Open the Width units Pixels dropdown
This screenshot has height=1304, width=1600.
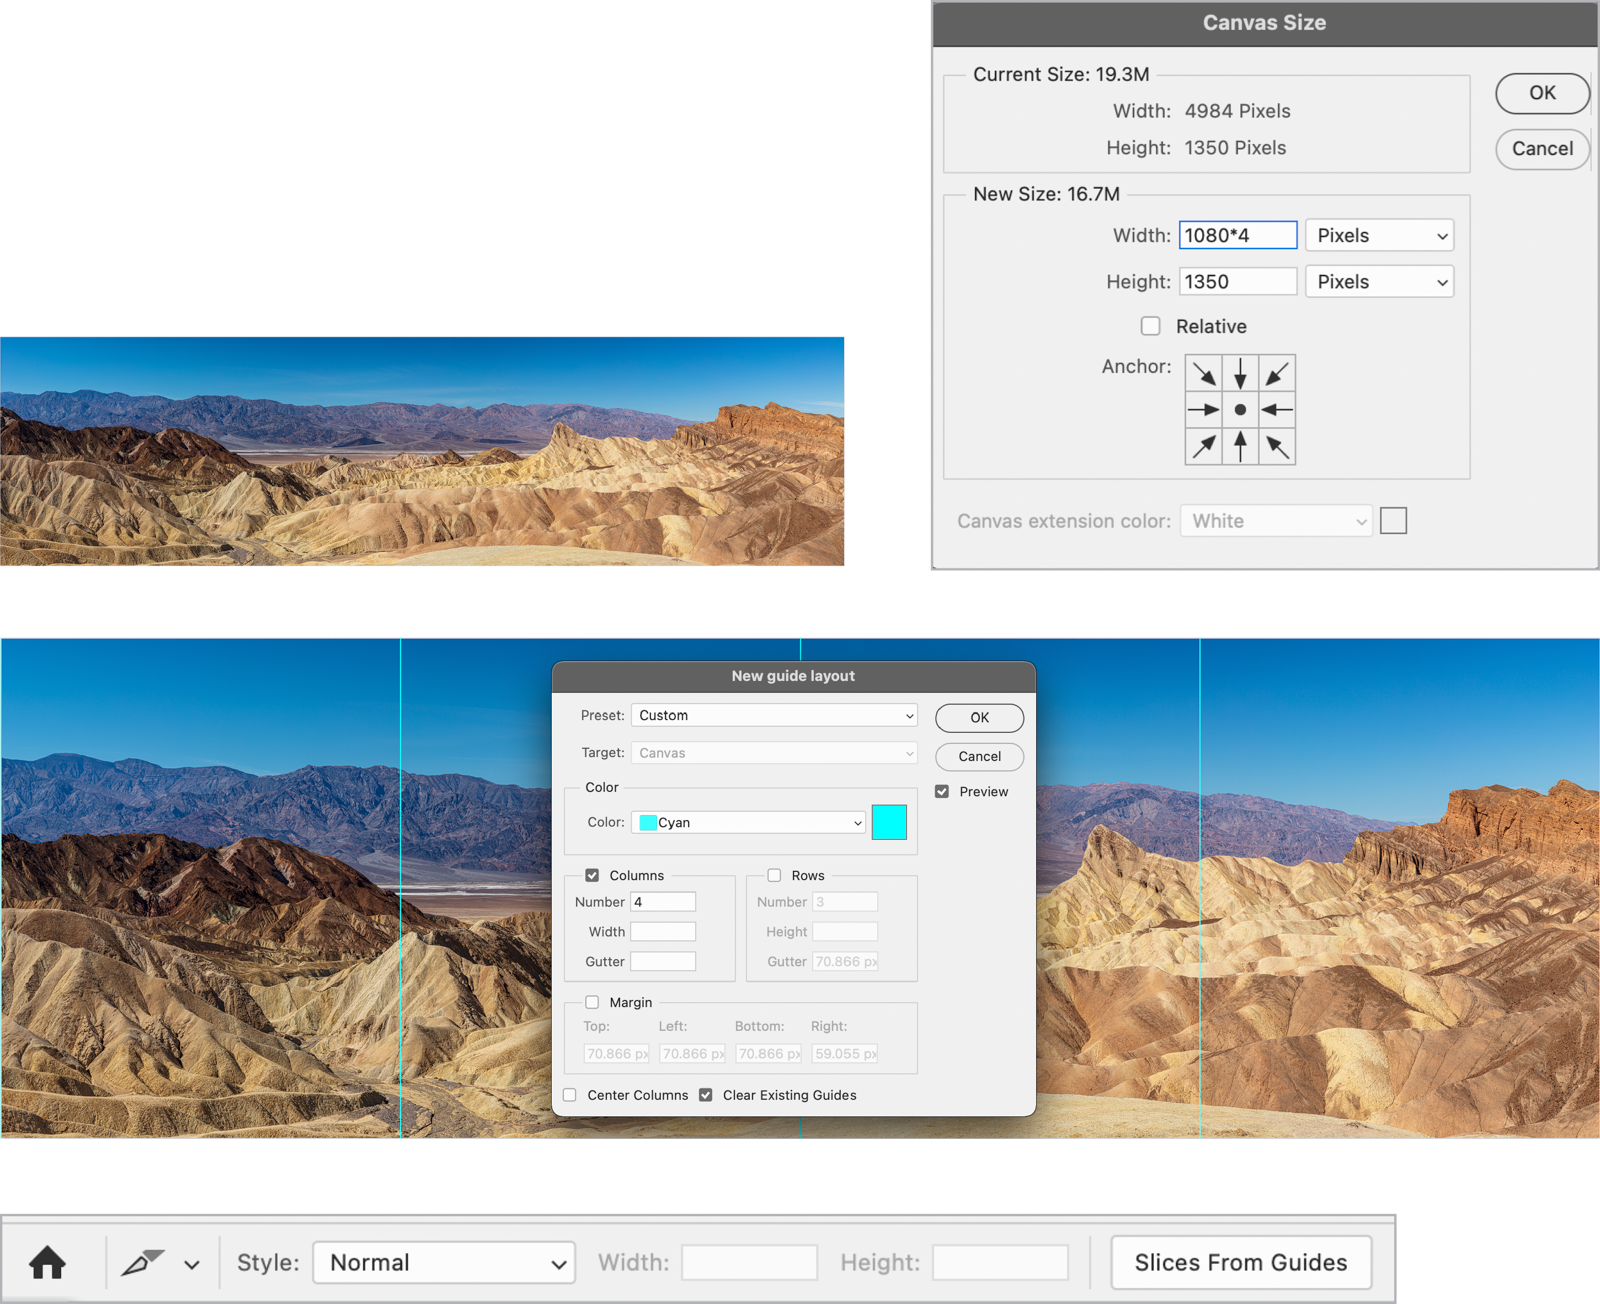coord(1379,236)
